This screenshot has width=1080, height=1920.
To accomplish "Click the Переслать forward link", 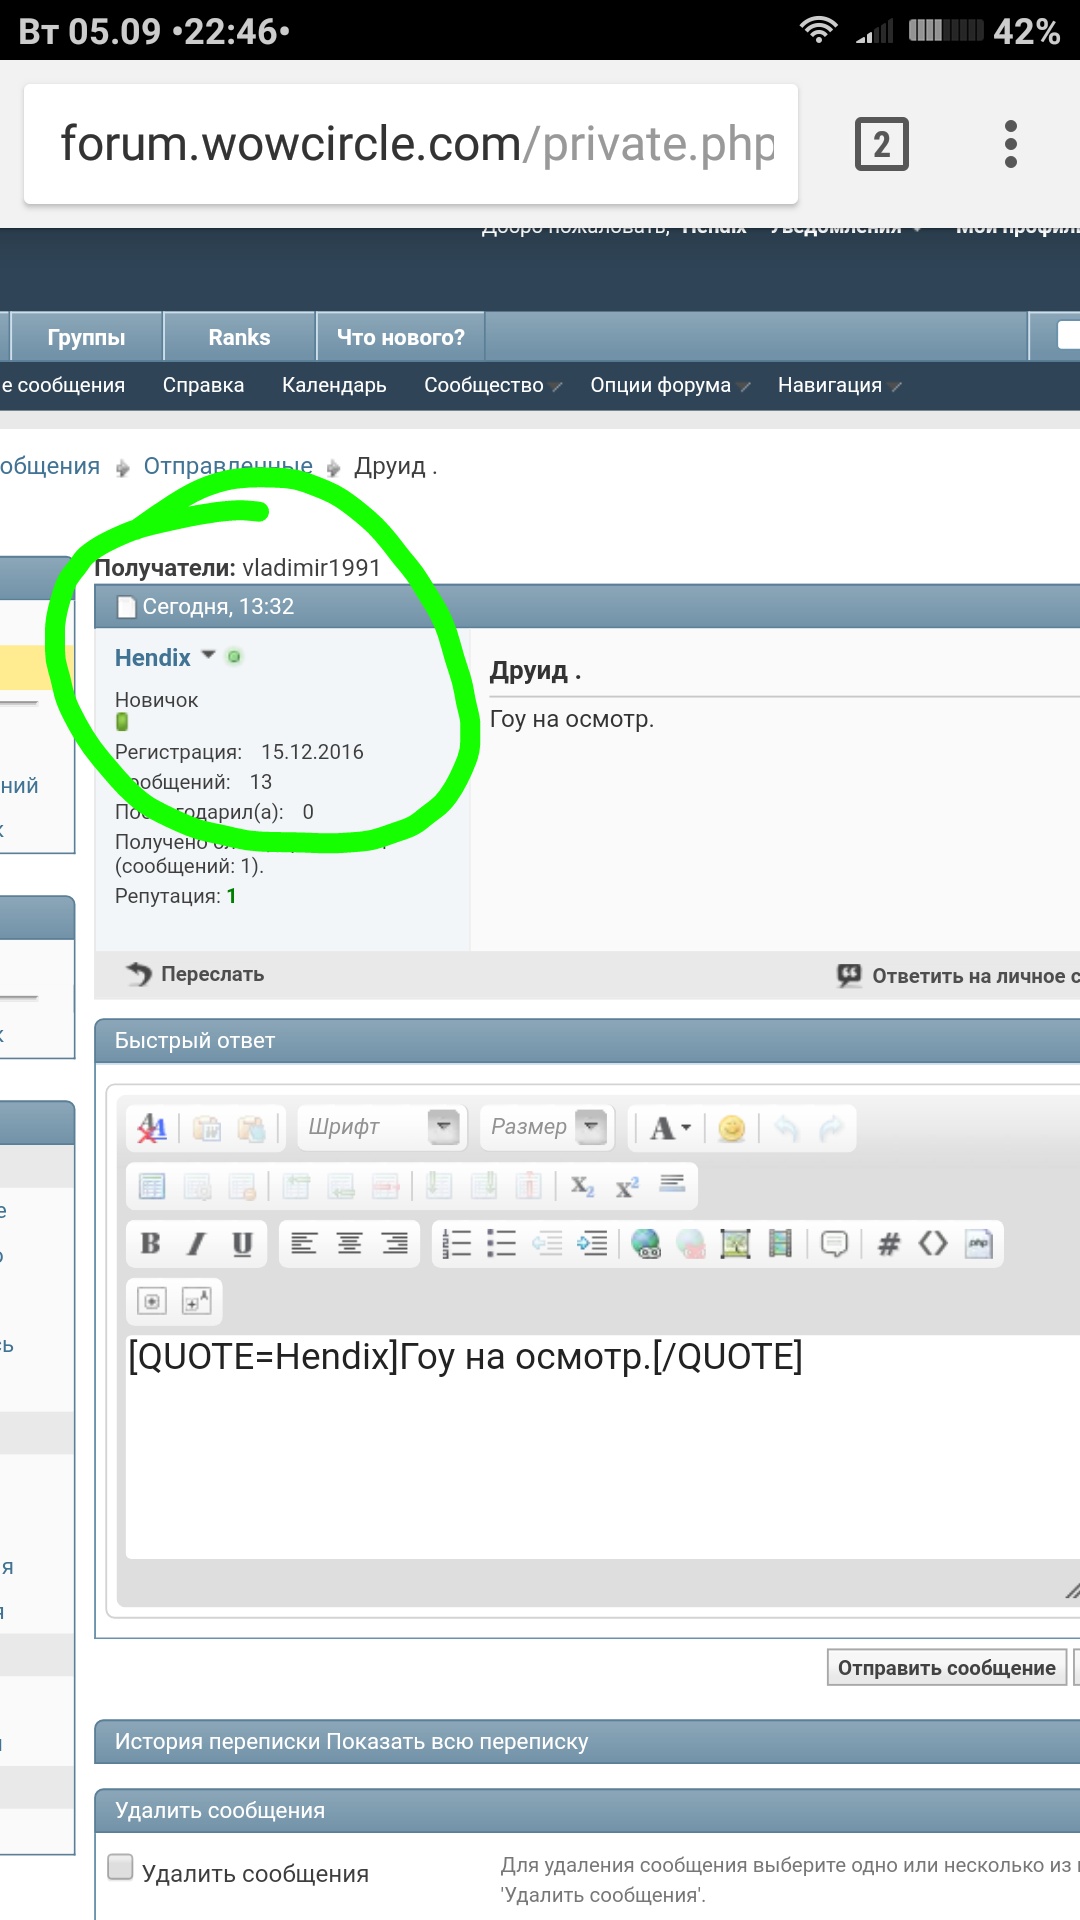I will [x=196, y=974].
